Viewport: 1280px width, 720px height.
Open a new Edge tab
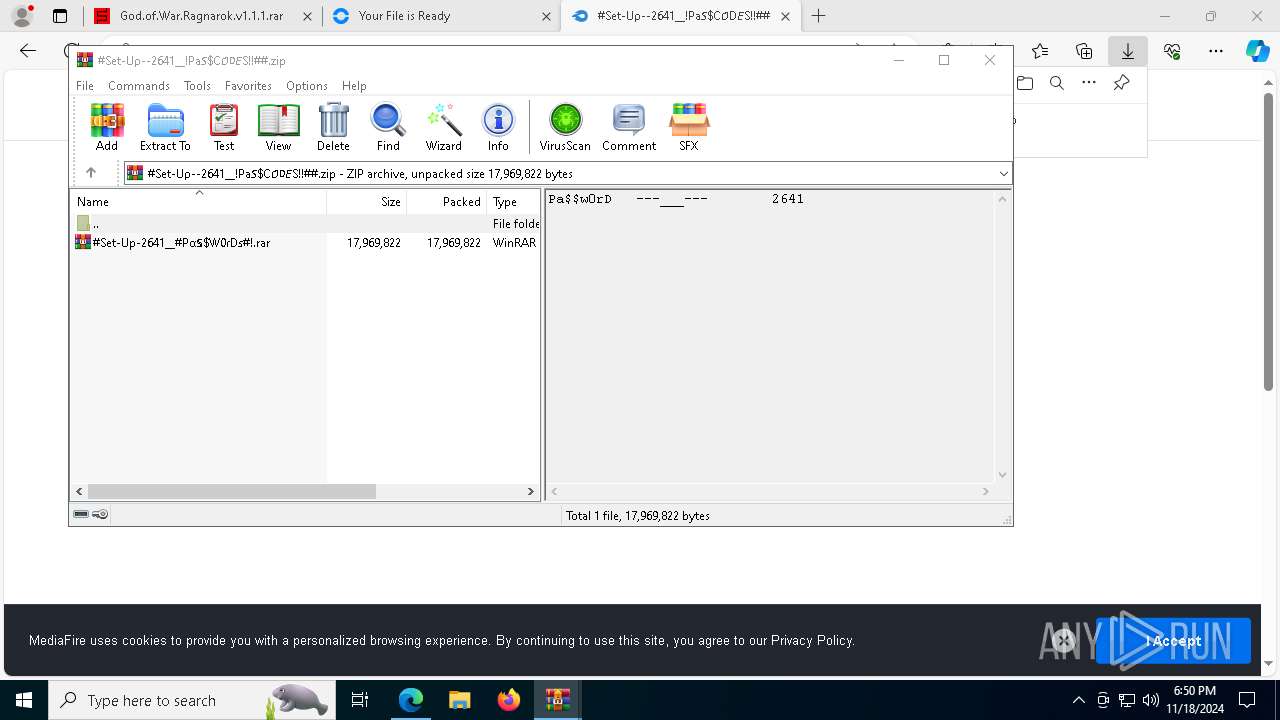tap(819, 16)
